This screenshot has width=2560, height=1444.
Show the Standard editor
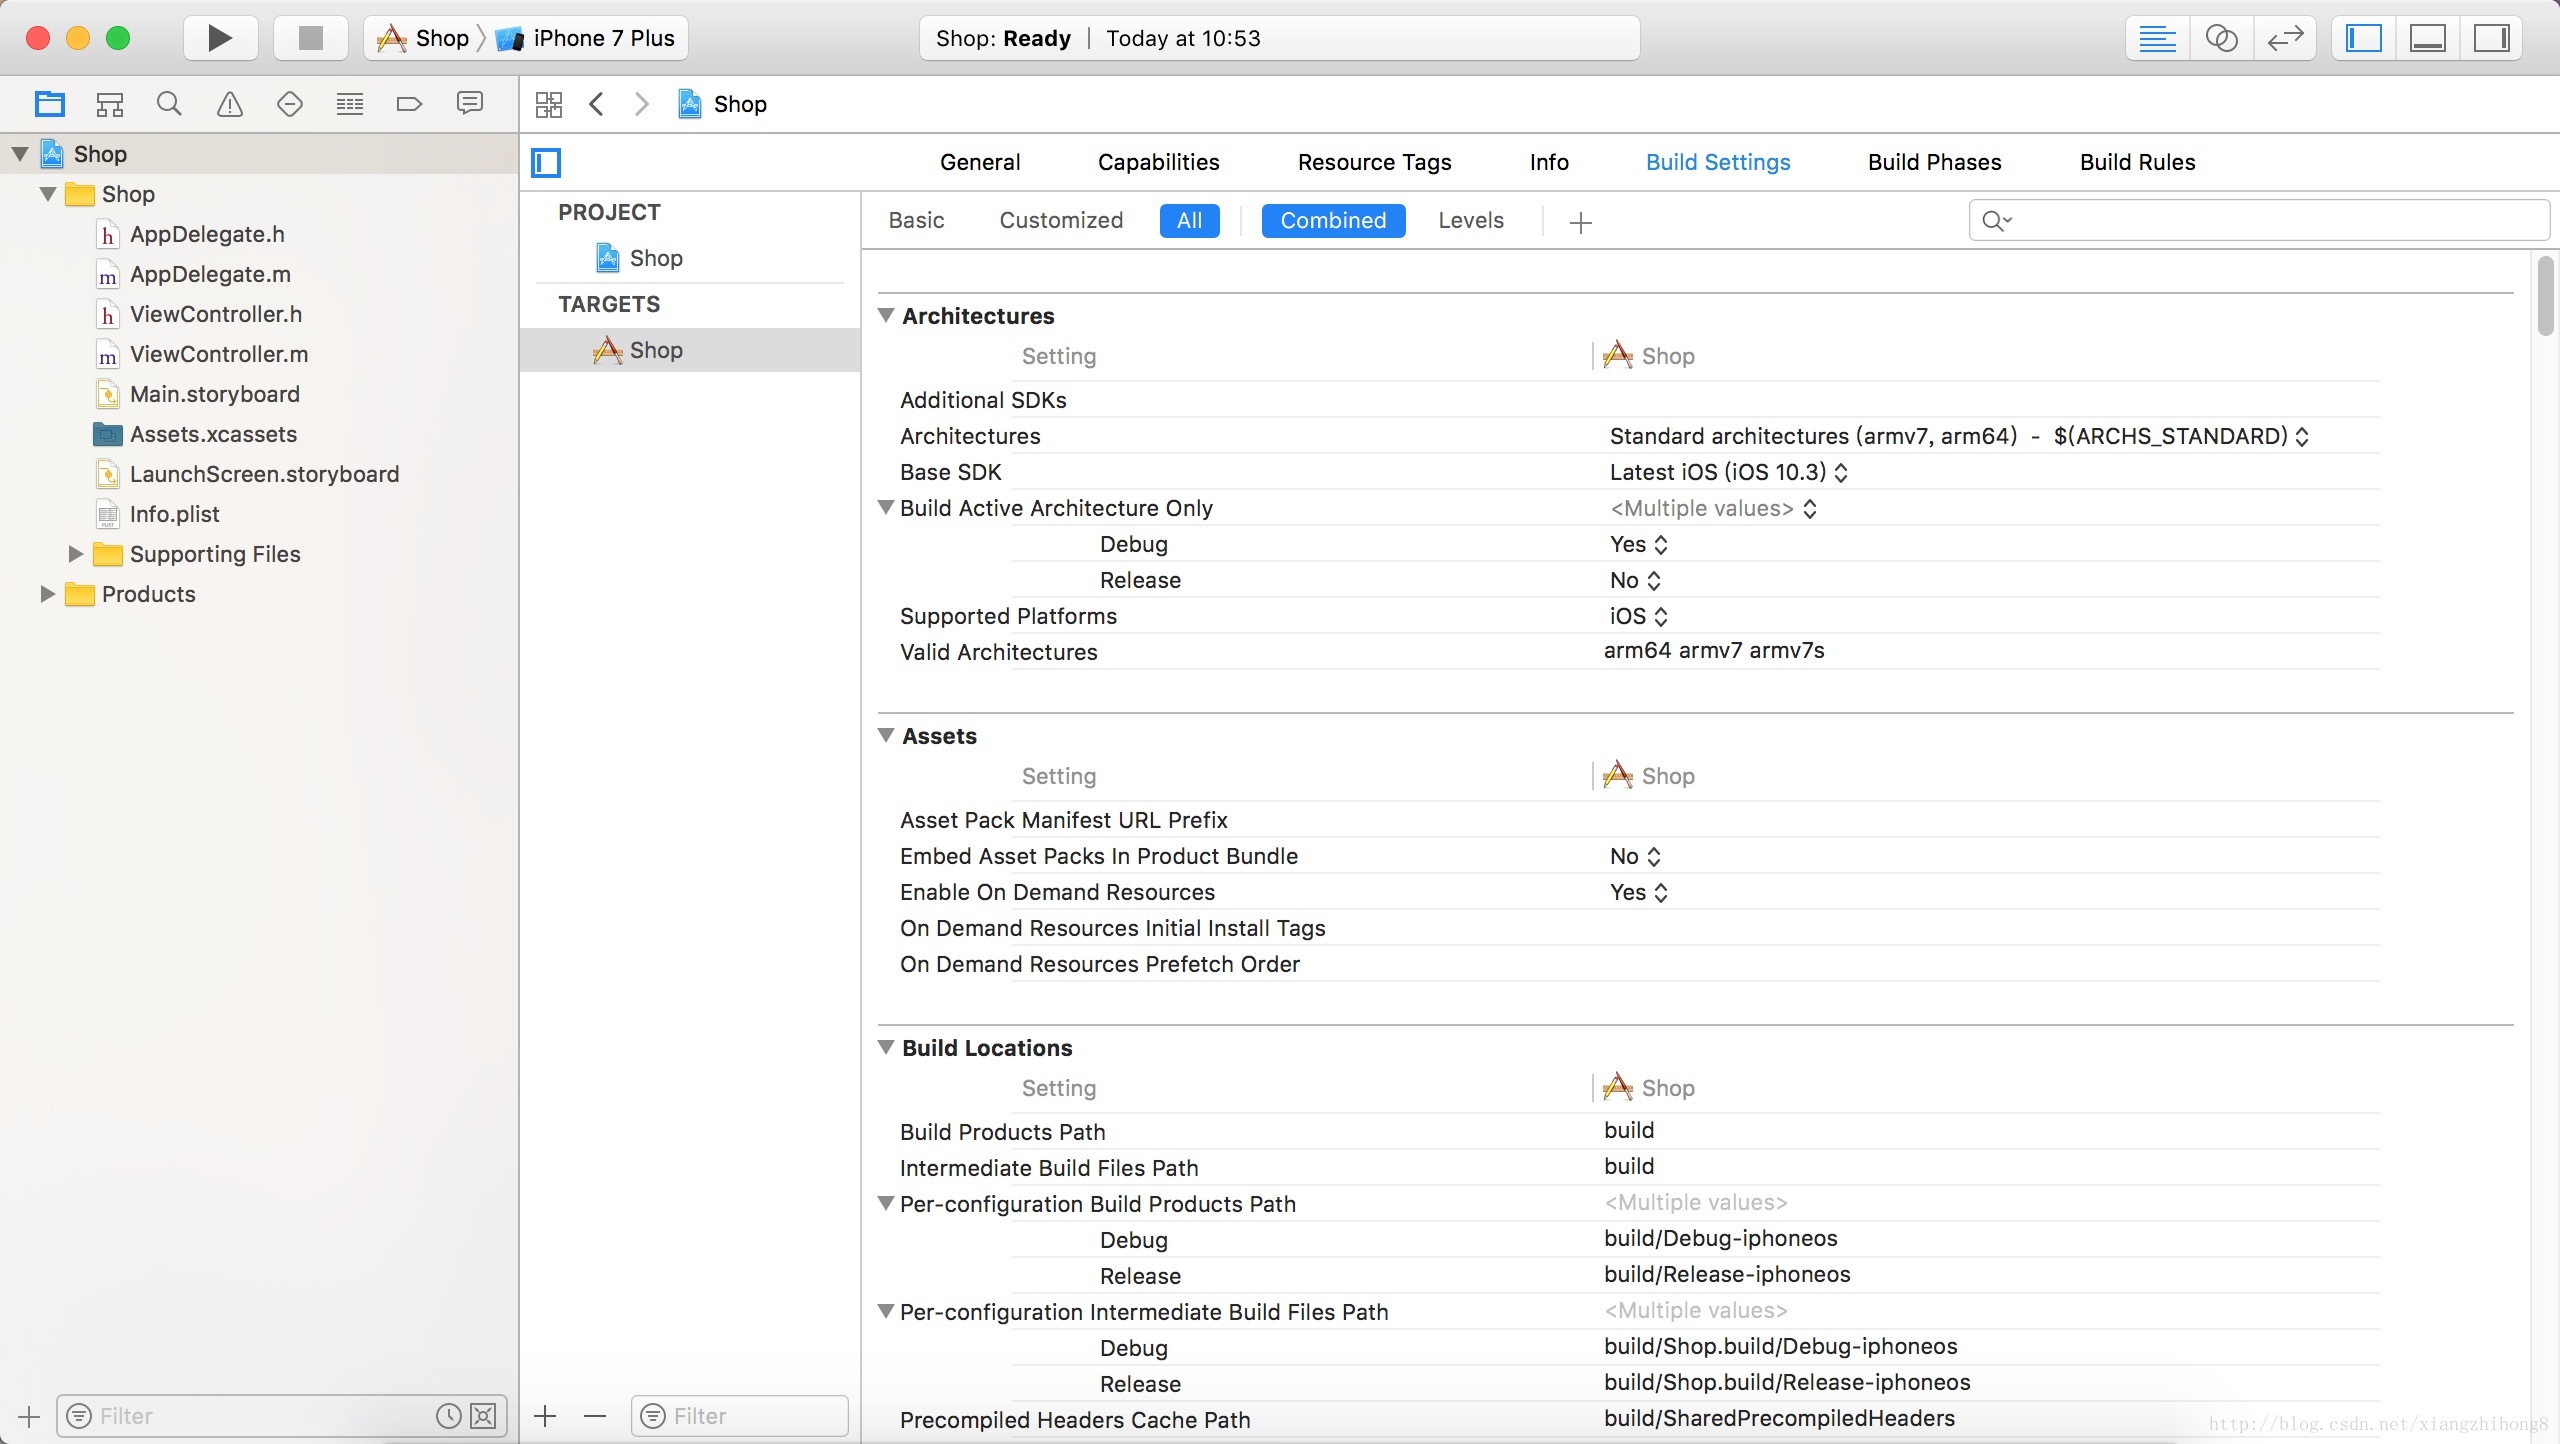click(2157, 39)
